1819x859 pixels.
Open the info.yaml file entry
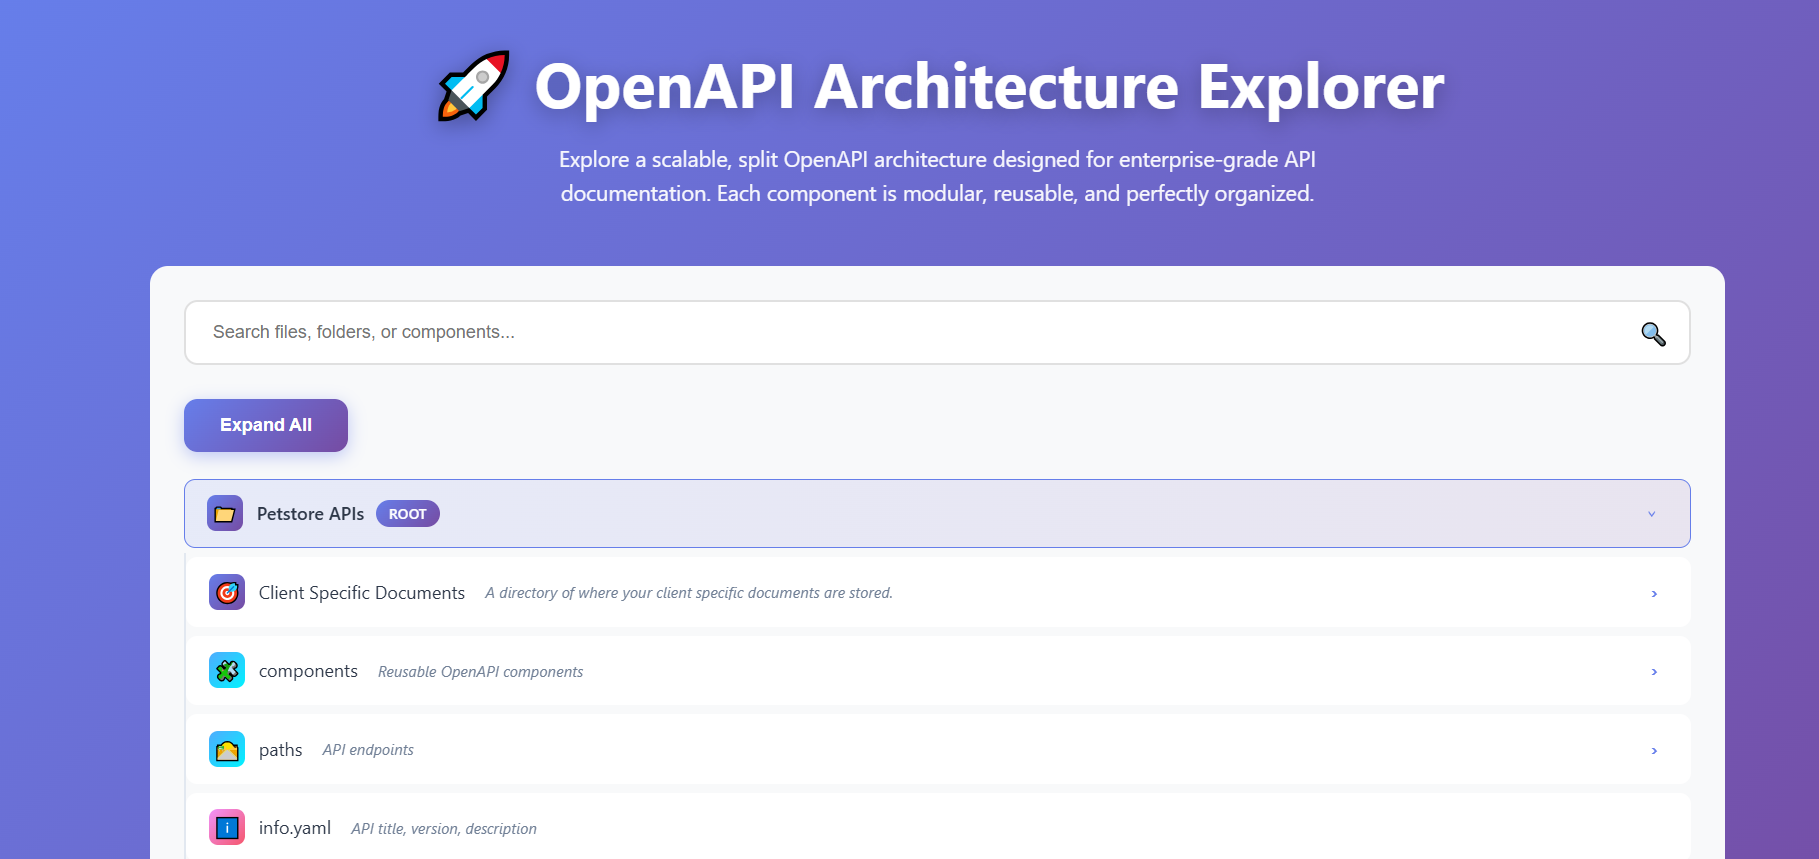[294, 828]
